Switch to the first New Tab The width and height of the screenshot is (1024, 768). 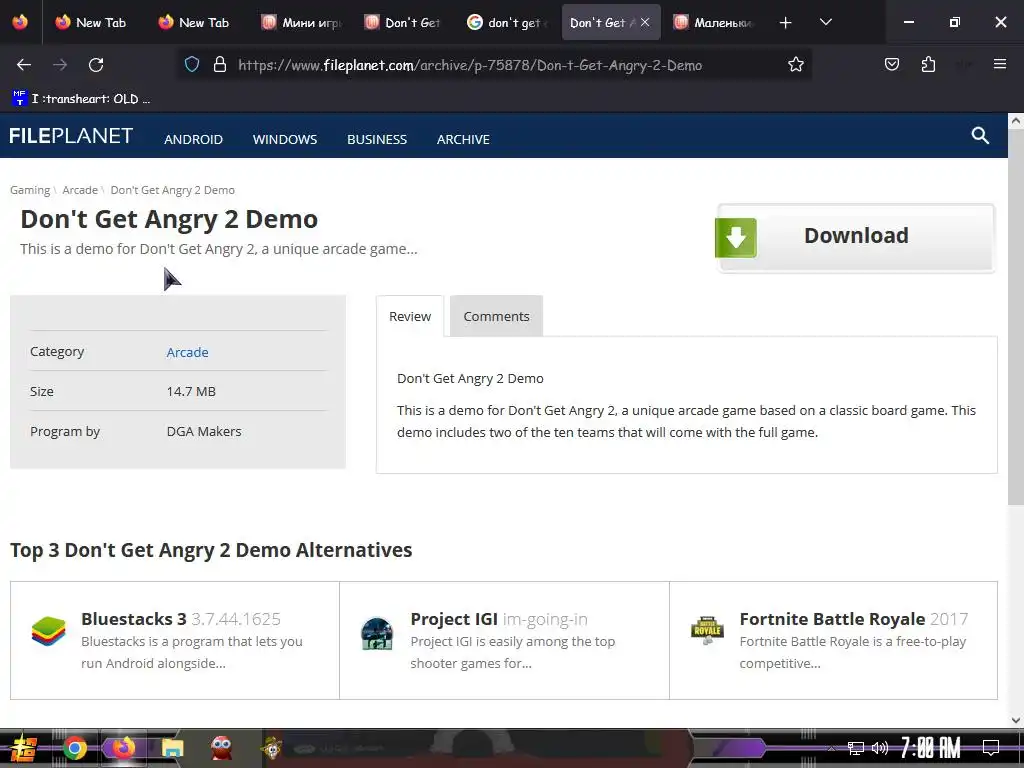pos(91,22)
